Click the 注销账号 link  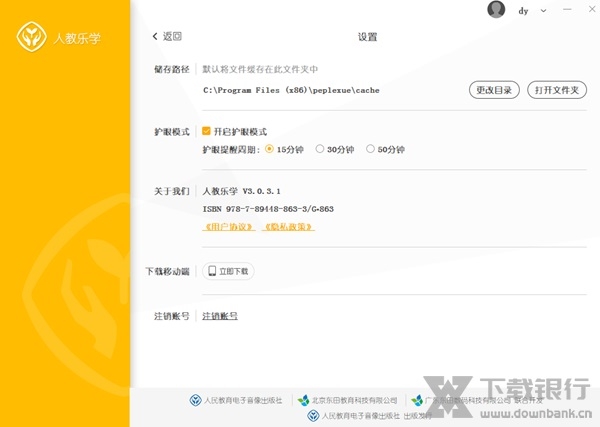pos(220,316)
